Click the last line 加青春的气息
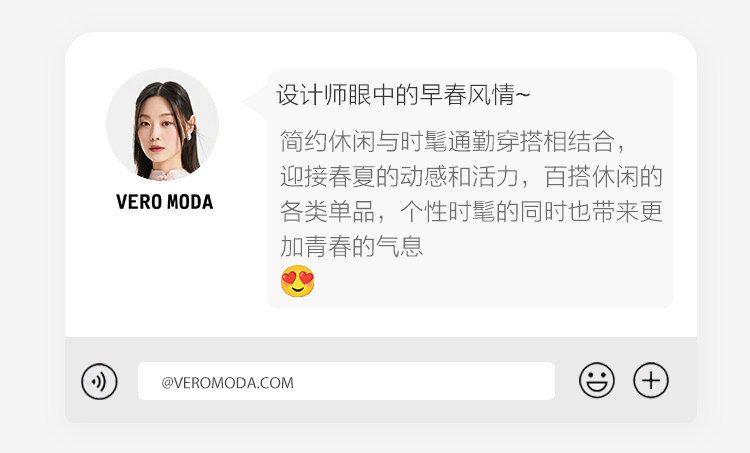This screenshot has height=453, width=750. pos(352,247)
